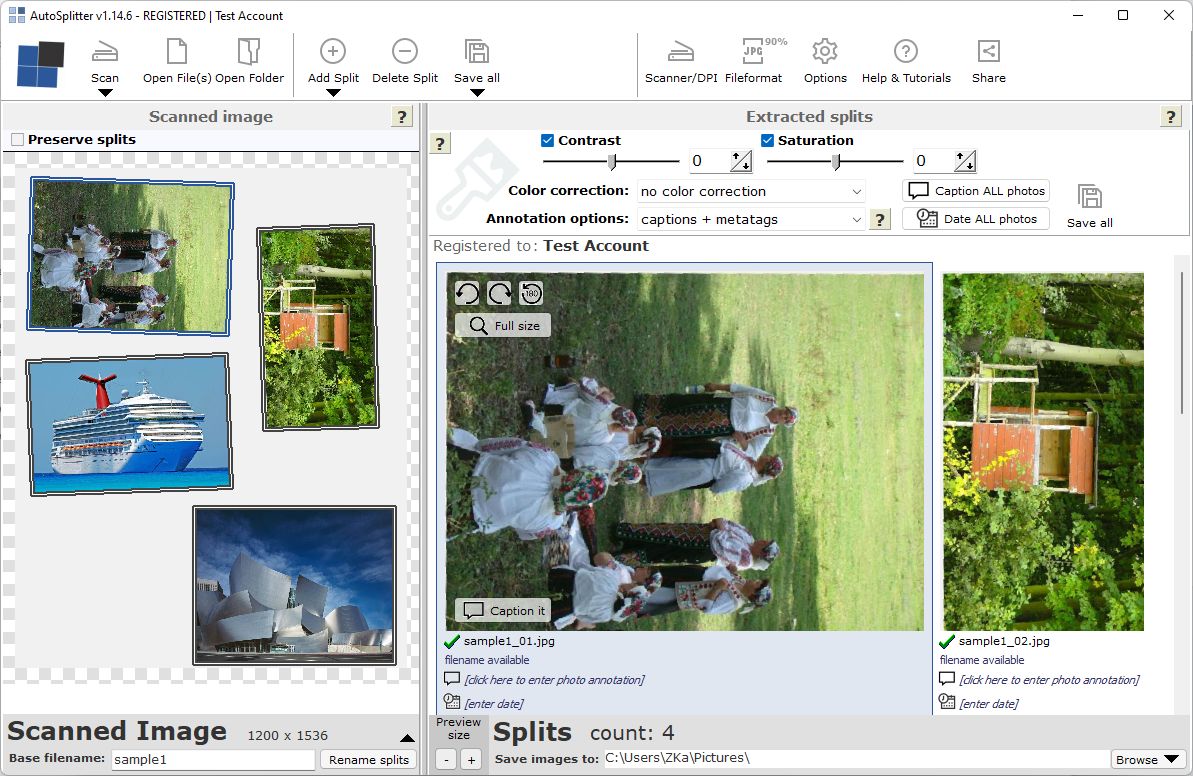Click the Caption it button
Image resolution: width=1193 pixels, height=776 pixels.
tap(503, 611)
